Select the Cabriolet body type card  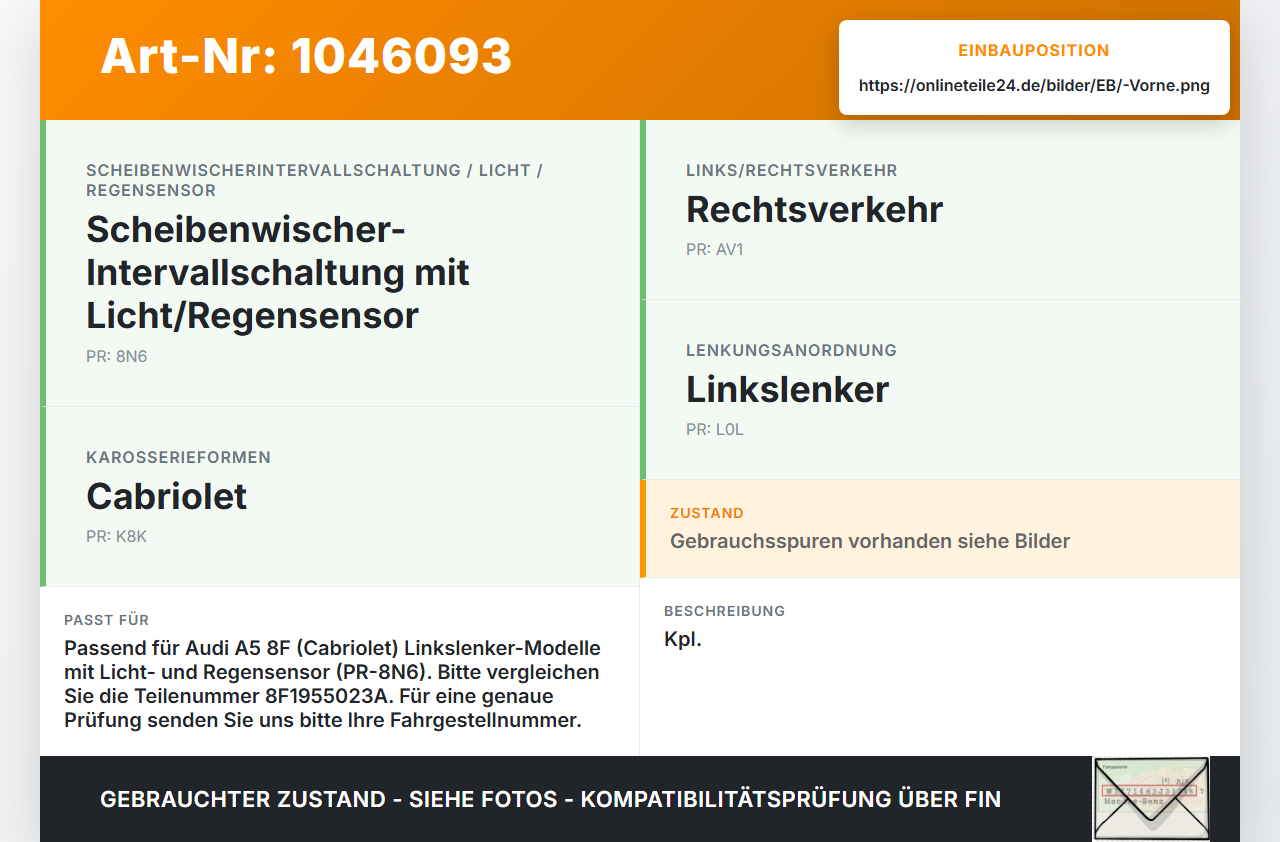coord(342,497)
